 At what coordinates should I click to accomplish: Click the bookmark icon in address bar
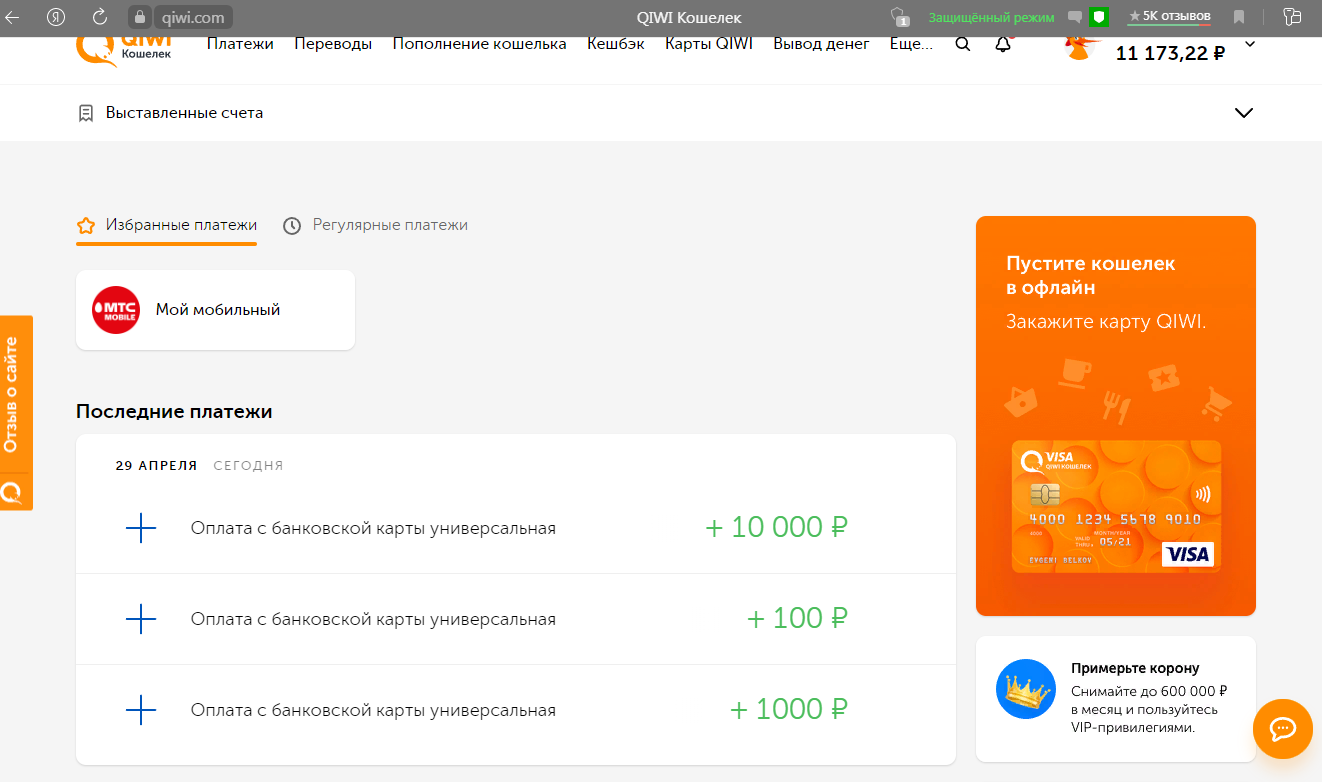pyautogui.click(x=1239, y=17)
